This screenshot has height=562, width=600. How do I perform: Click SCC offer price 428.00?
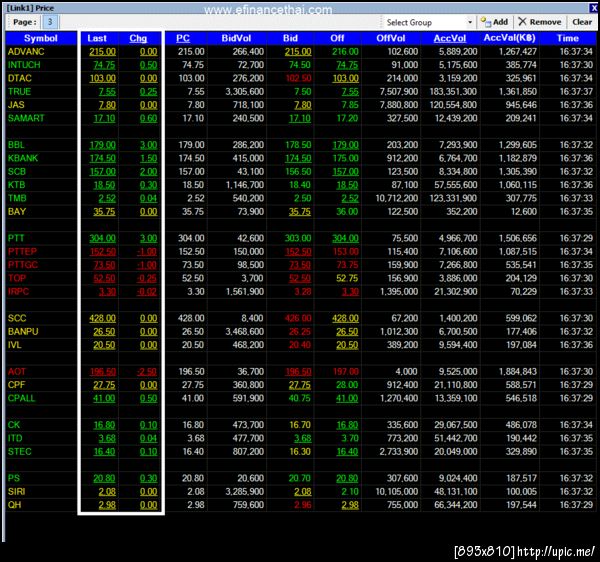coord(346,318)
